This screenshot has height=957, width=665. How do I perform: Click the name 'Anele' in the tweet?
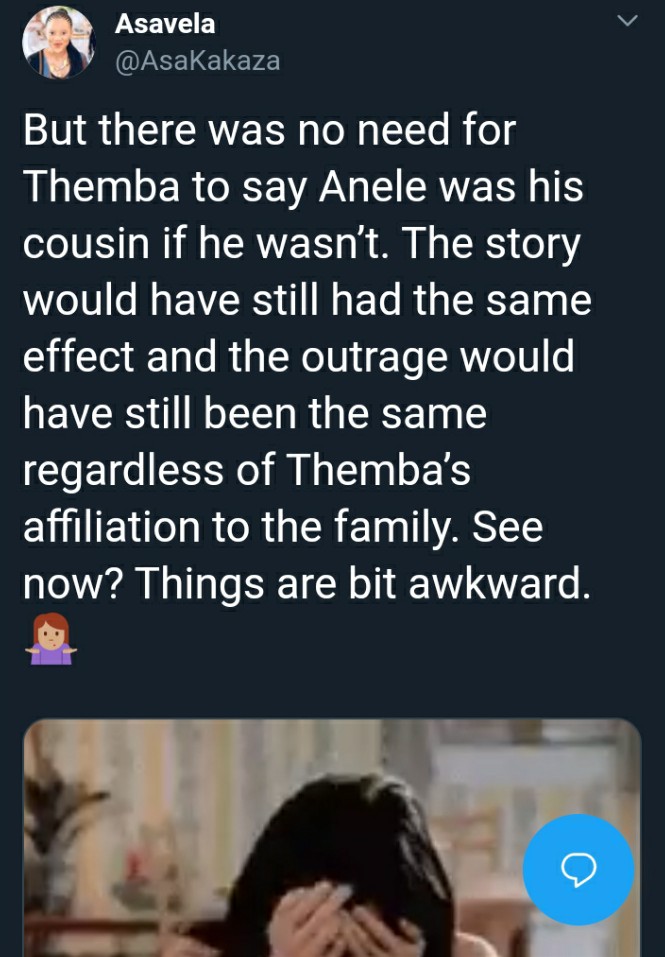[373, 186]
